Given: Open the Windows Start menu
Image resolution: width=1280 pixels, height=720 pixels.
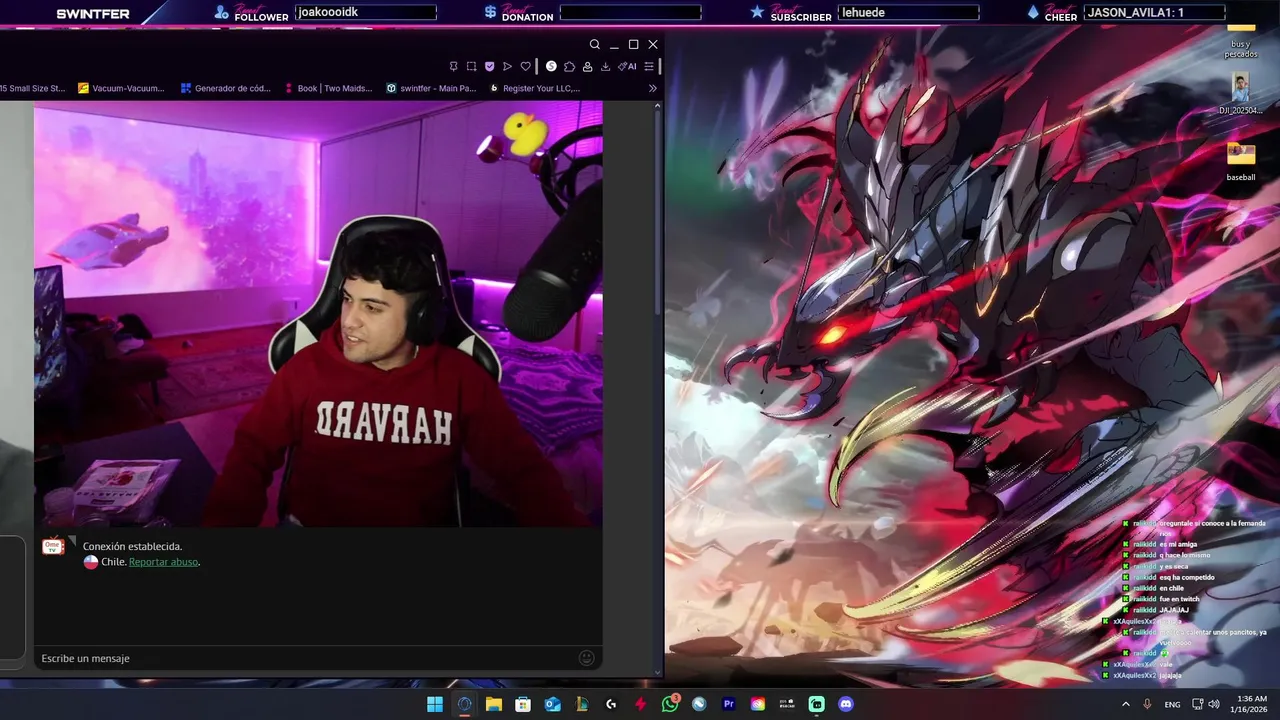Looking at the screenshot, I should coord(435,704).
